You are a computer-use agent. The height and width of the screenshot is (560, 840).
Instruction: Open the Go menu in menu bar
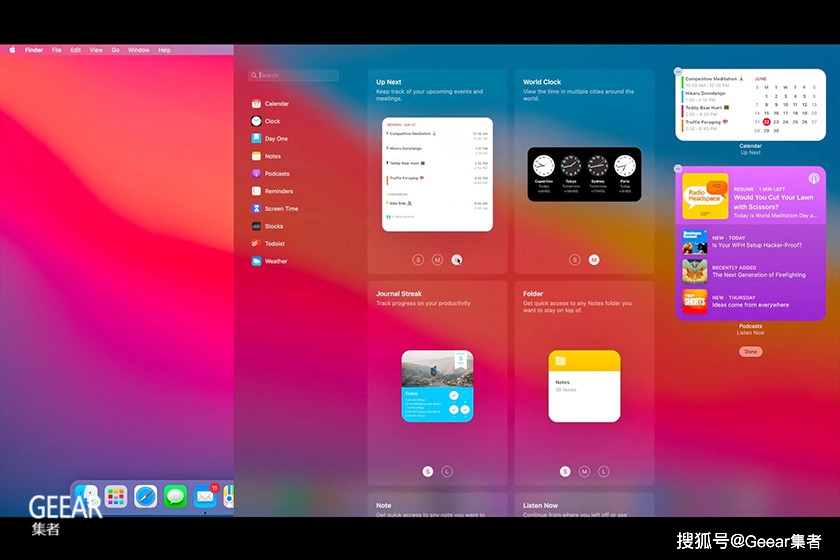click(115, 50)
